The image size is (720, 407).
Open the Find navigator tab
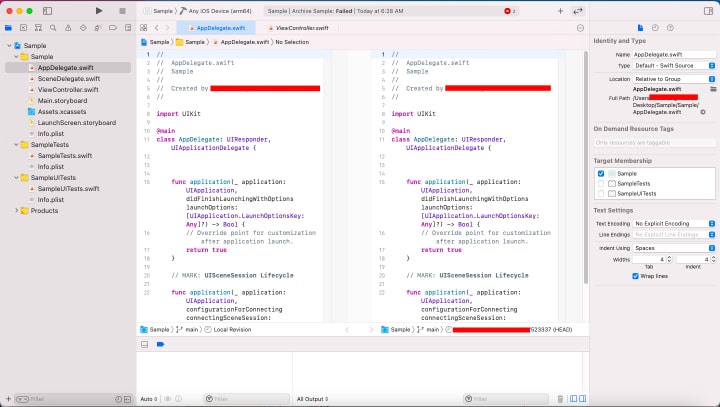(53, 28)
